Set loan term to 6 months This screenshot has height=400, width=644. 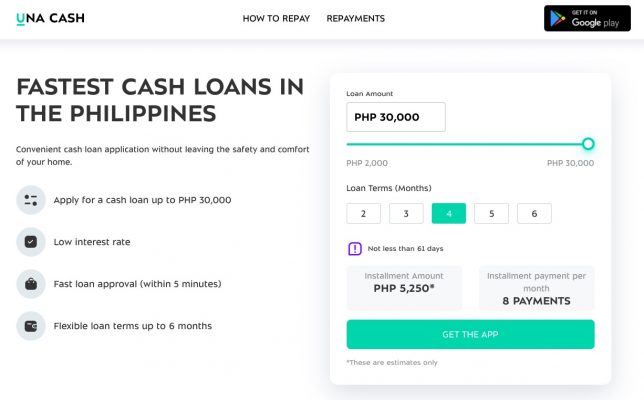coord(534,213)
